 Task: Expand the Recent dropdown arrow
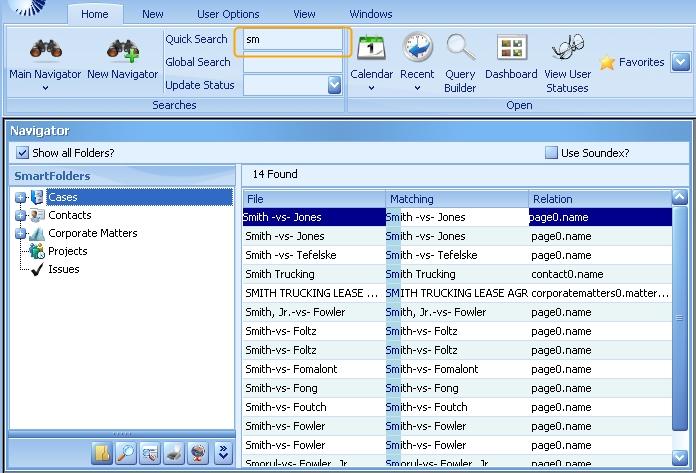coord(417,88)
